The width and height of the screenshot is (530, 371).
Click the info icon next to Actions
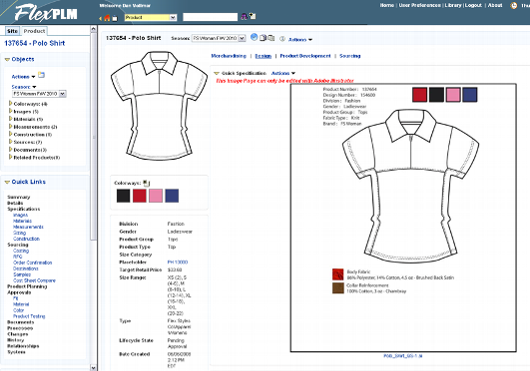pos(282,39)
